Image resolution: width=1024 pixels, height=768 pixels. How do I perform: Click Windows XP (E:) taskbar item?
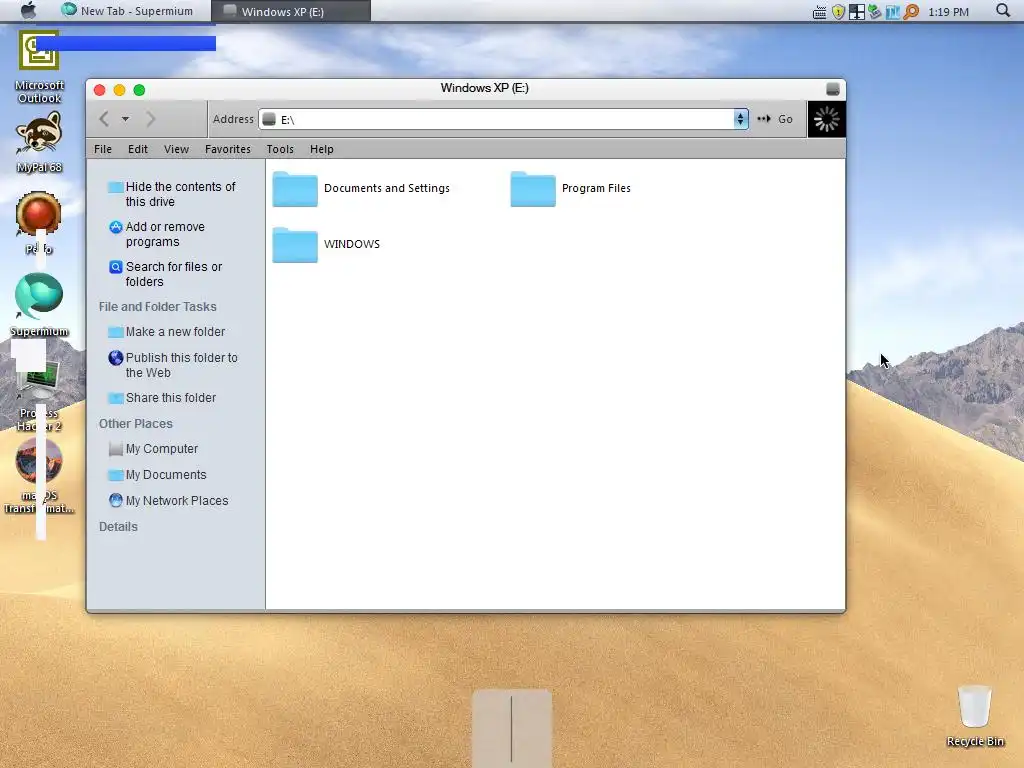[x=291, y=11]
